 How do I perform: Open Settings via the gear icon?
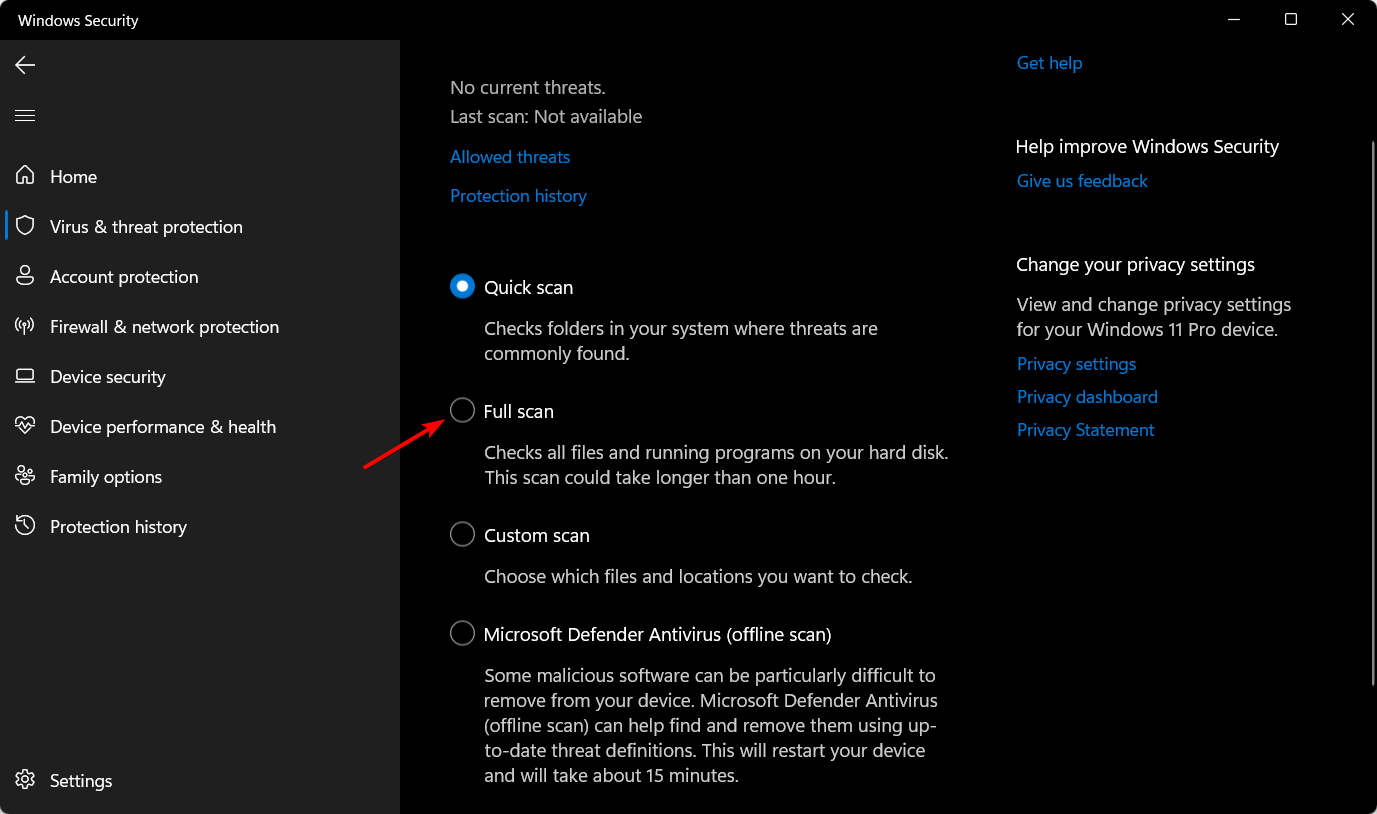26,780
